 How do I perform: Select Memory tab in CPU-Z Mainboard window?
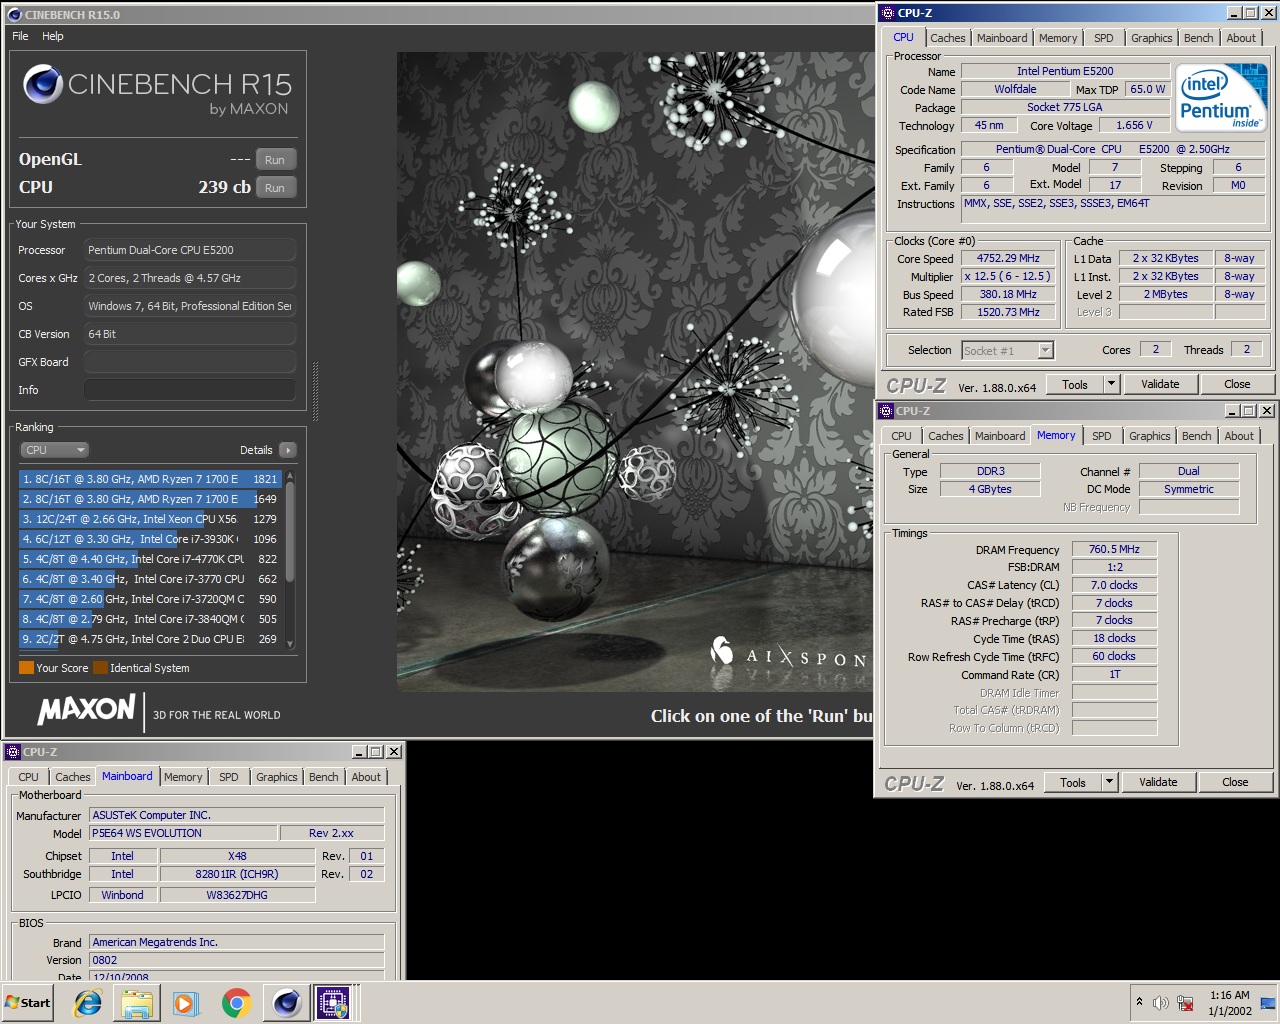click(183, 777)
